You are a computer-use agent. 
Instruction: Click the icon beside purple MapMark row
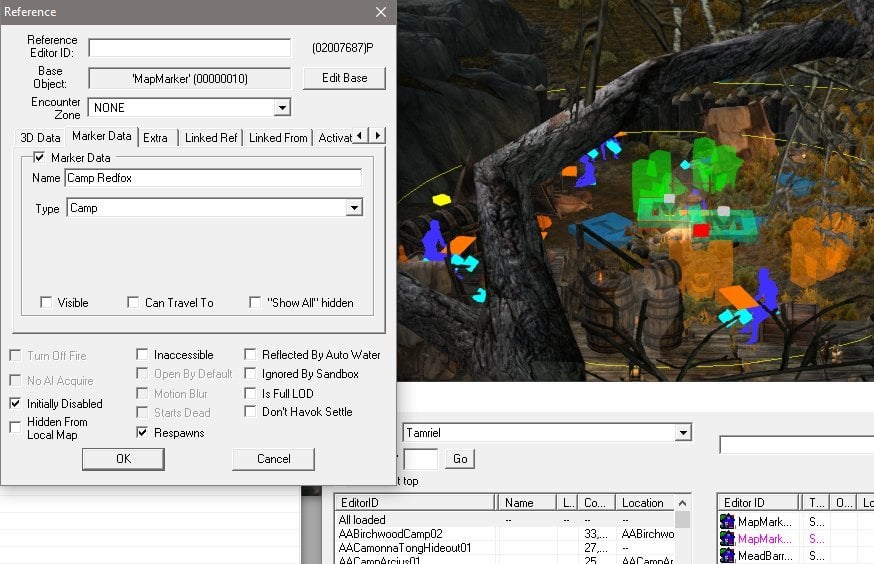[727, 539]
